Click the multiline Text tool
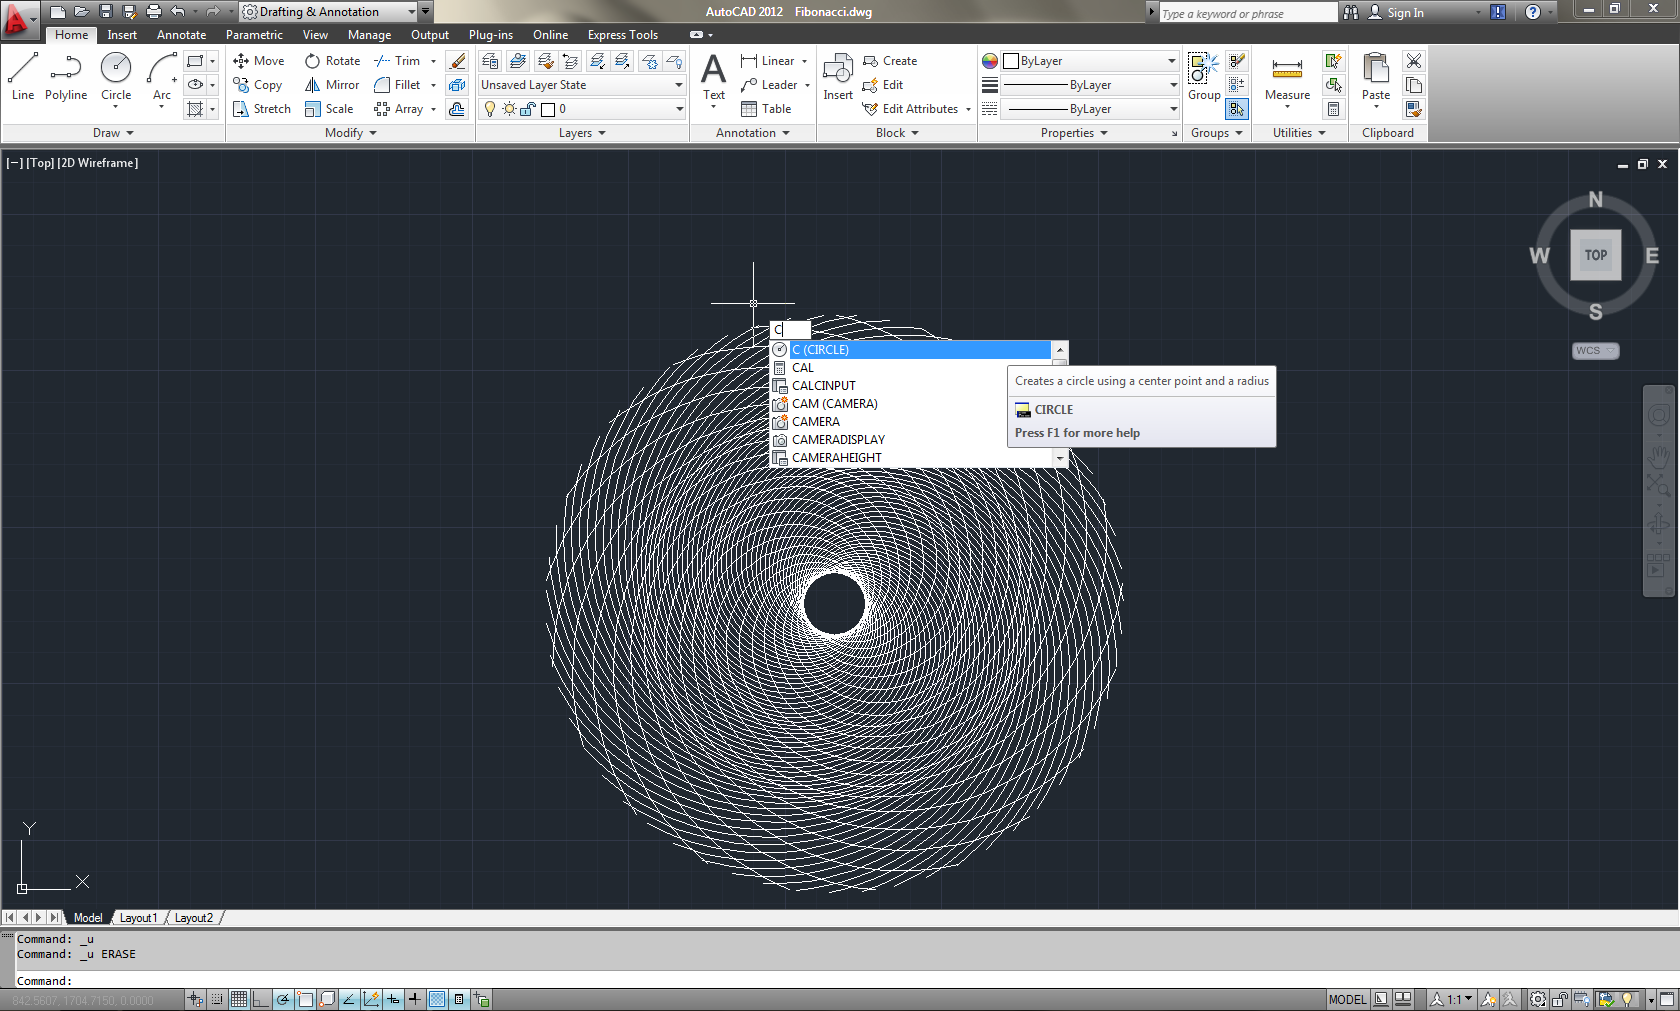The width and height of the screenshot is (1680, 1011). pos(714,78)
